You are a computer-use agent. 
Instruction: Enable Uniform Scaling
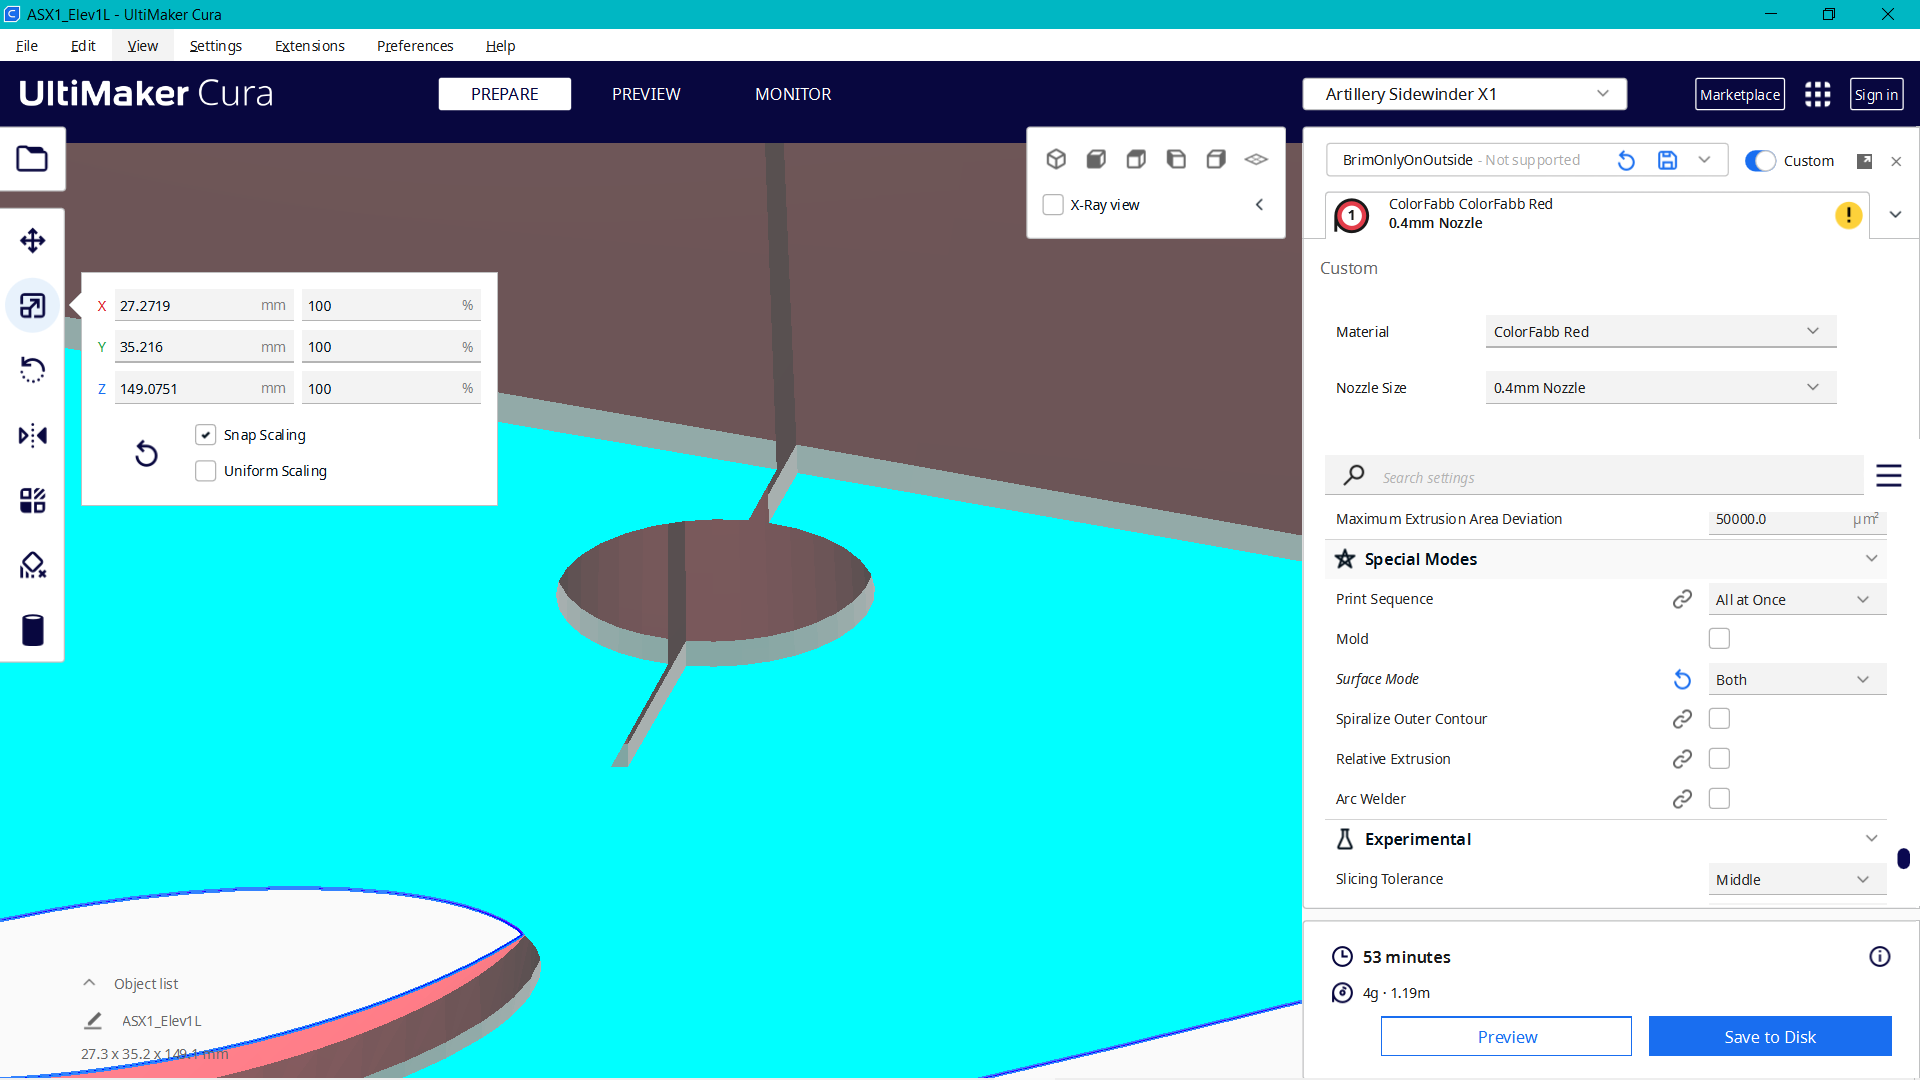(x=206, y=470)
